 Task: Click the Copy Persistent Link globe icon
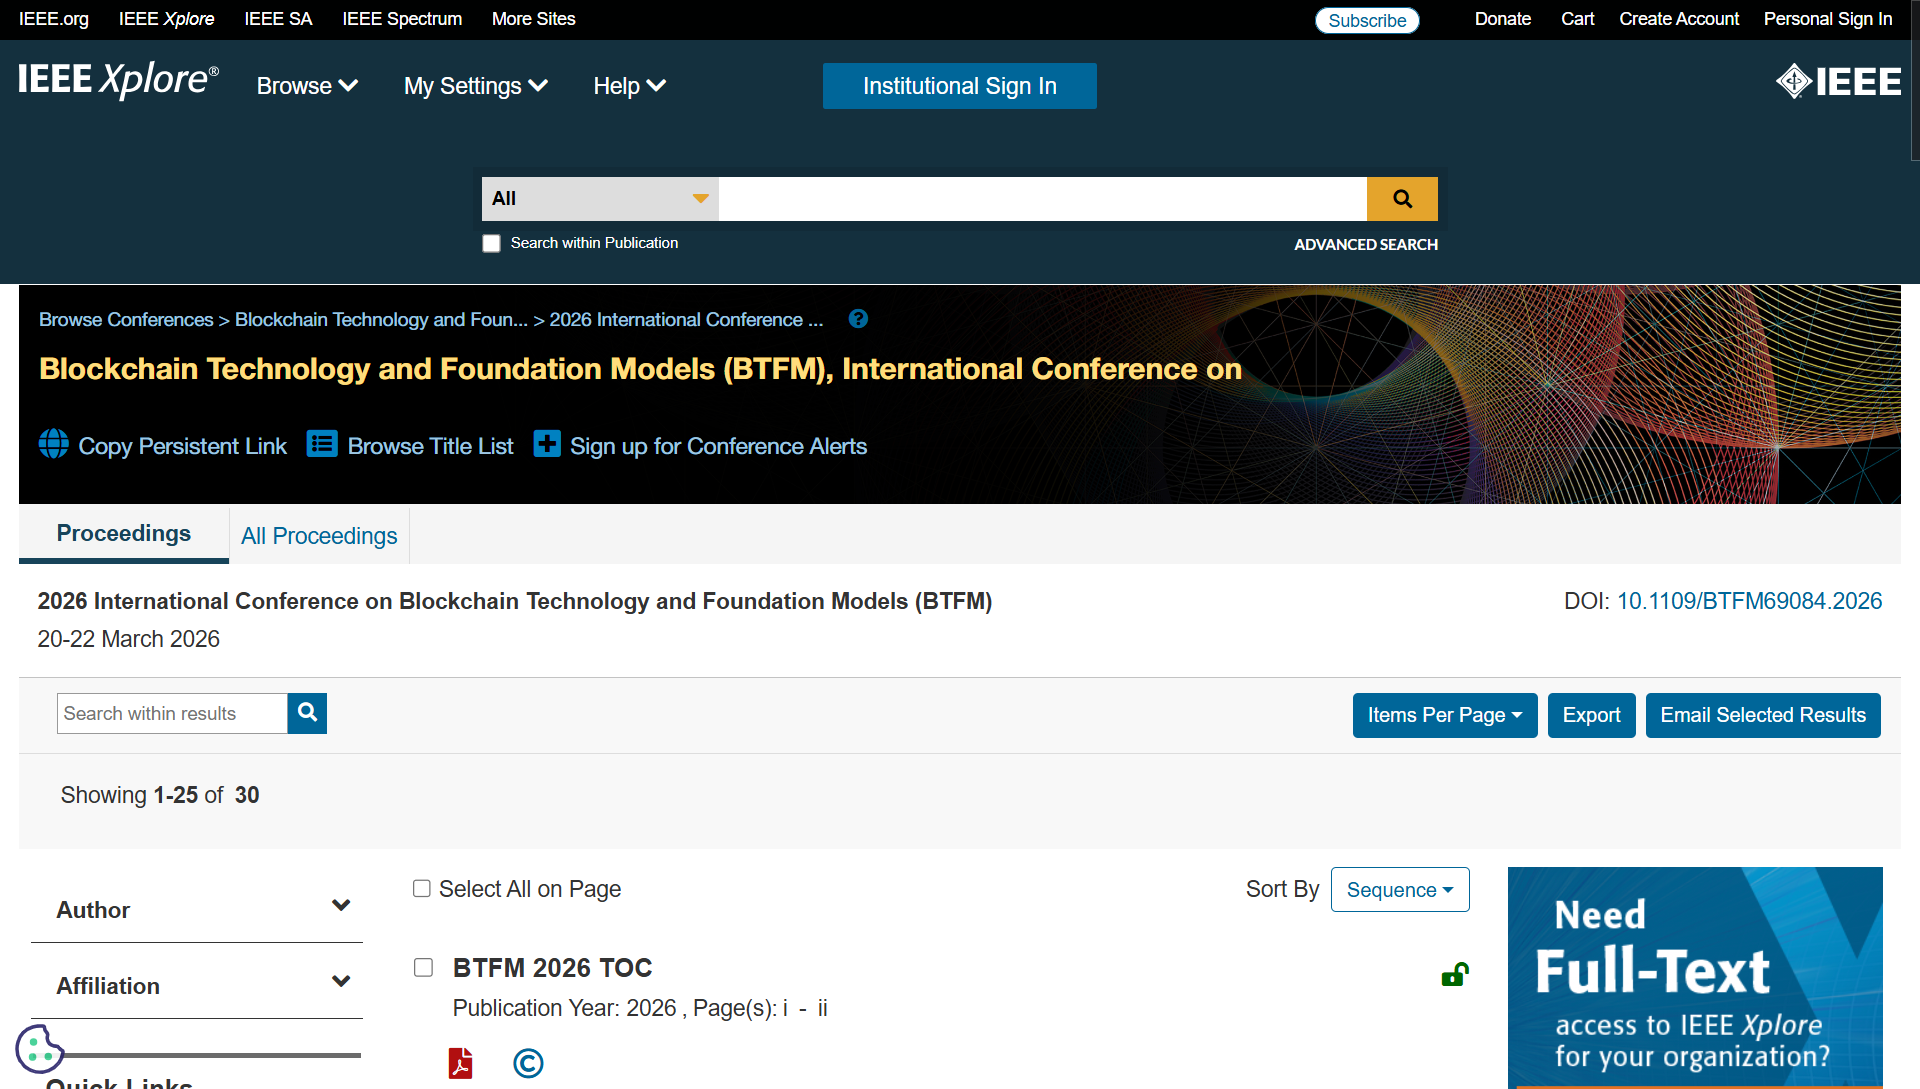point(54,444)
